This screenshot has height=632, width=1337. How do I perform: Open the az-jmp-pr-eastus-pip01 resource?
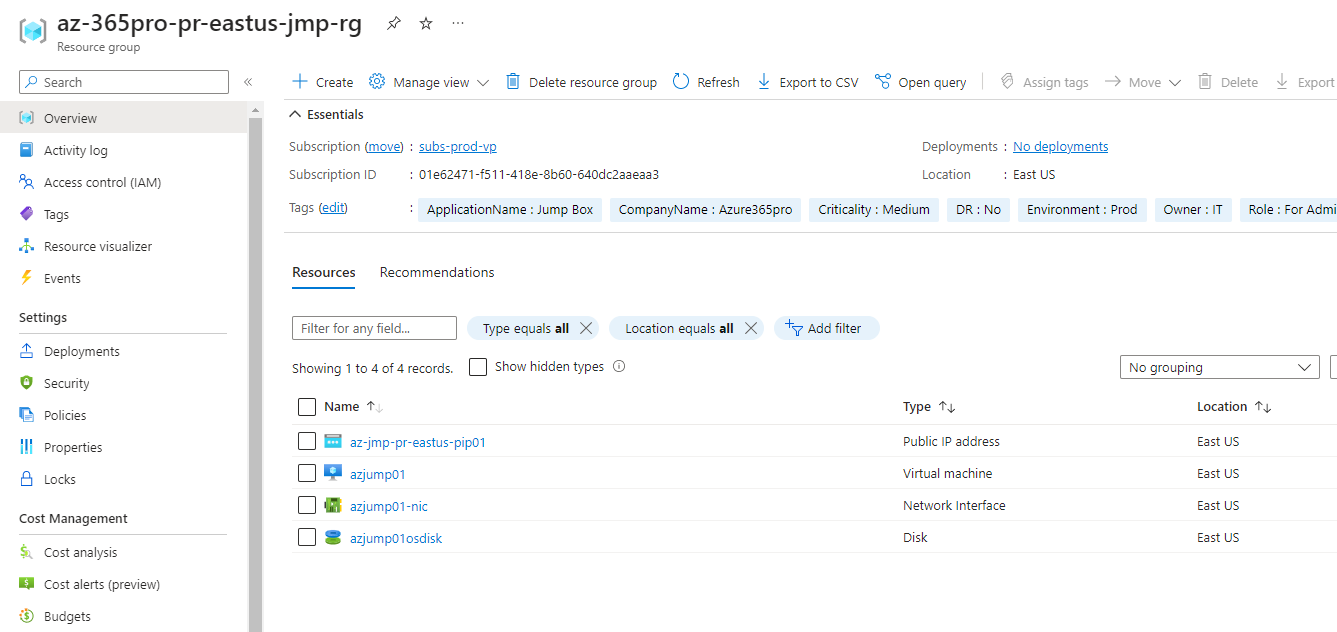418,442
